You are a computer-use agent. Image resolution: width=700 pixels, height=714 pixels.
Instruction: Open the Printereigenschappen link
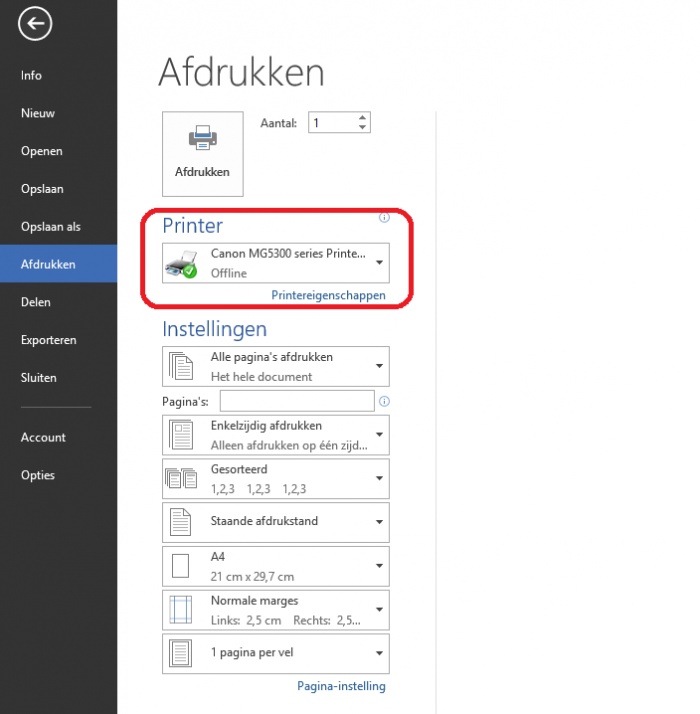point(328,295)
